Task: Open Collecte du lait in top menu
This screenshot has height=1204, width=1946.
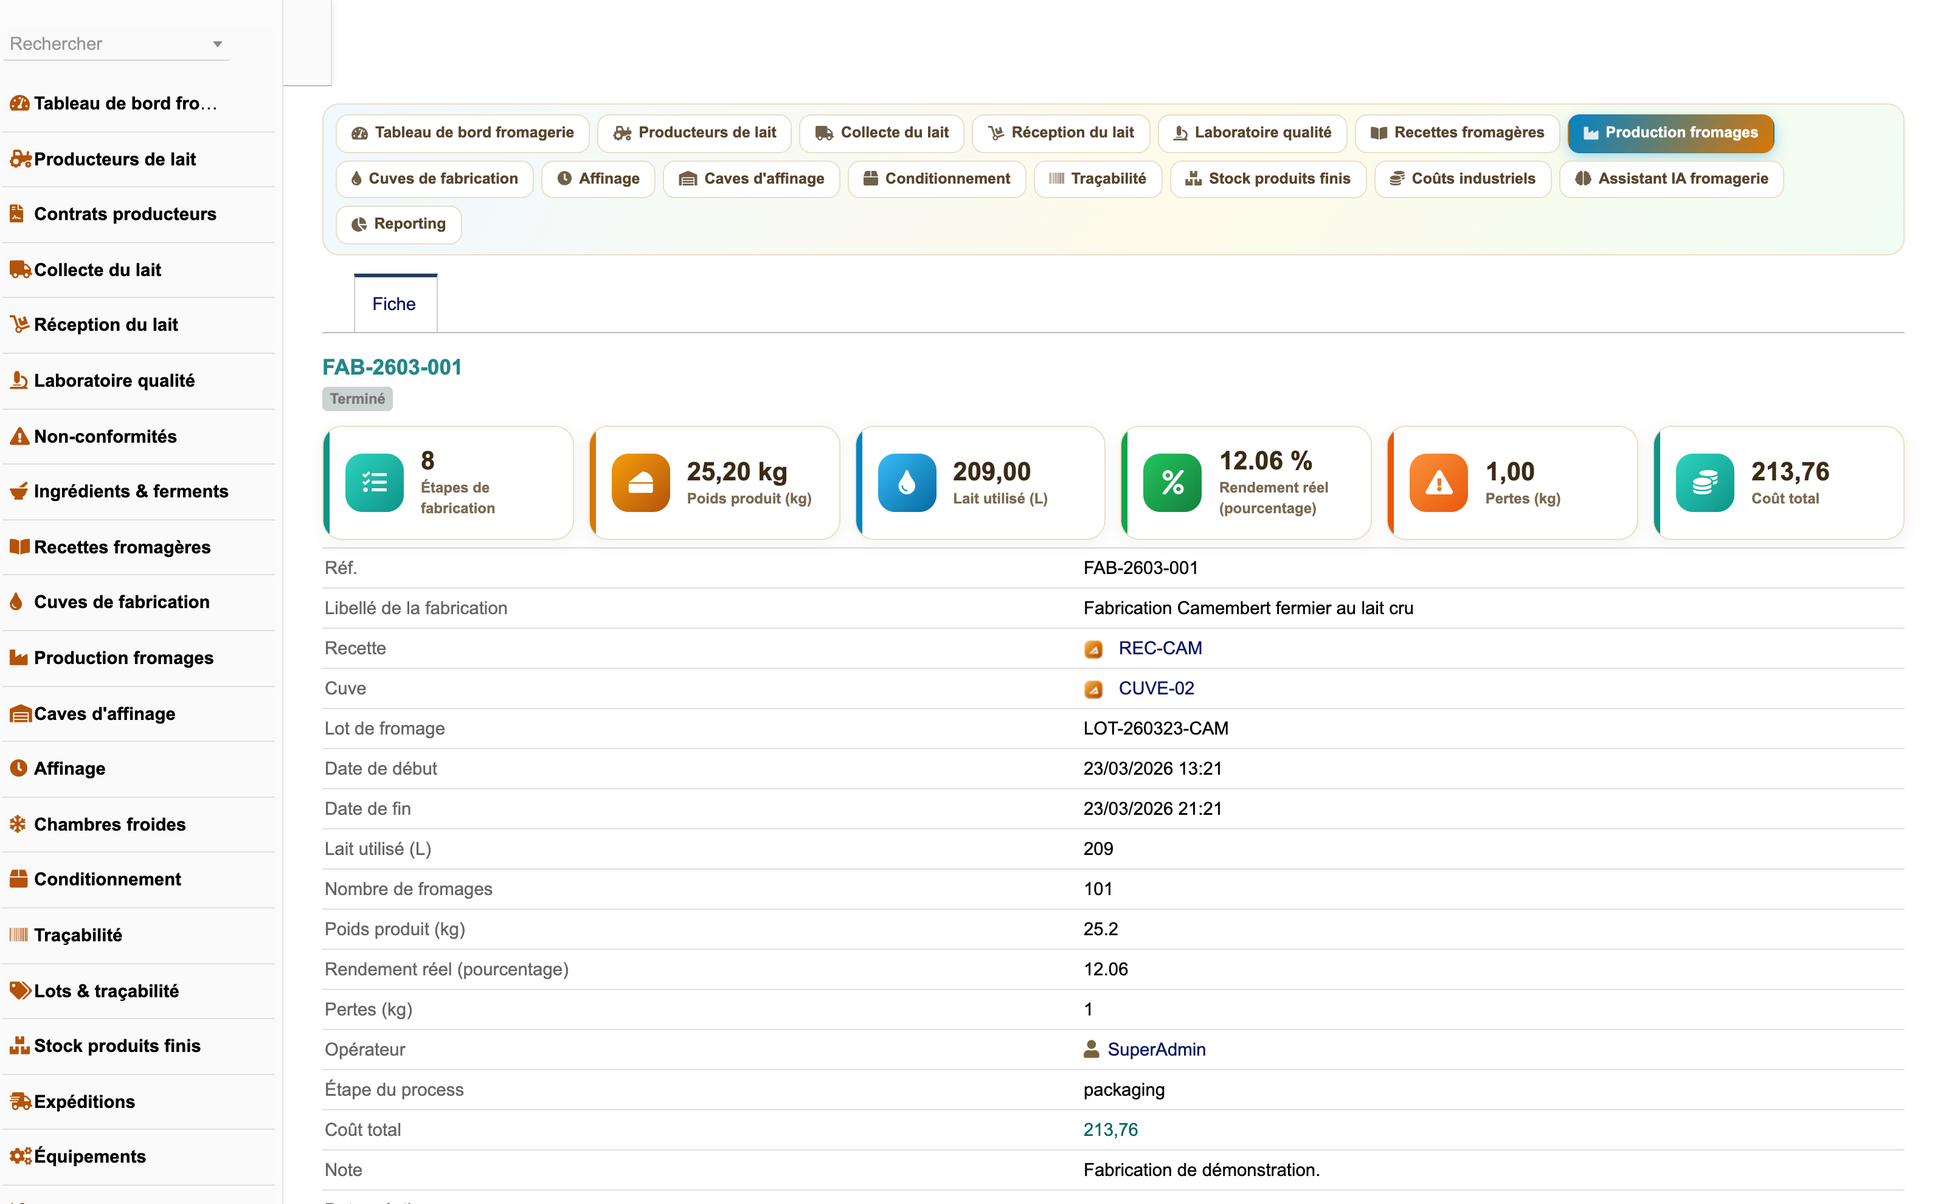Action: (881, 133)
